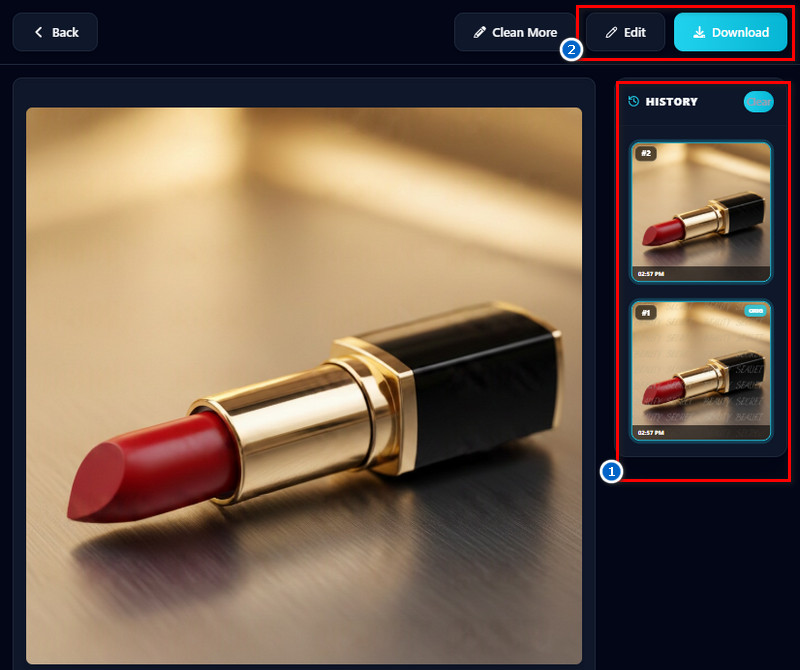Clear the history list
The height and width of the screenshot is (670, 800).
coord(759,102)
